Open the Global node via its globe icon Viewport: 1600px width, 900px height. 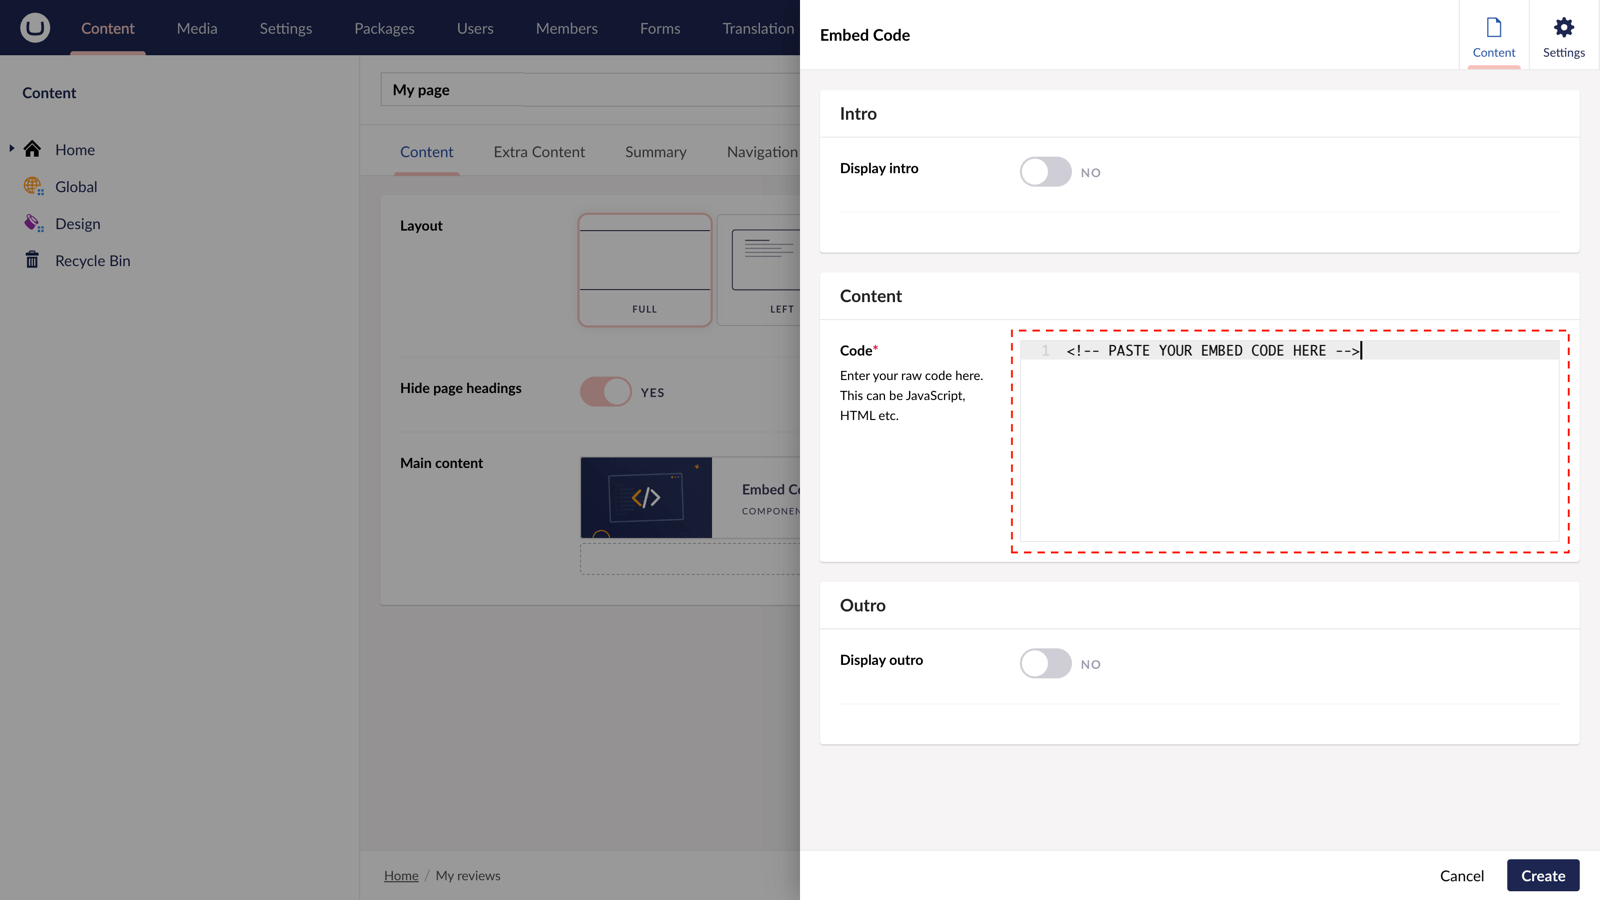(x=32, y=186)
